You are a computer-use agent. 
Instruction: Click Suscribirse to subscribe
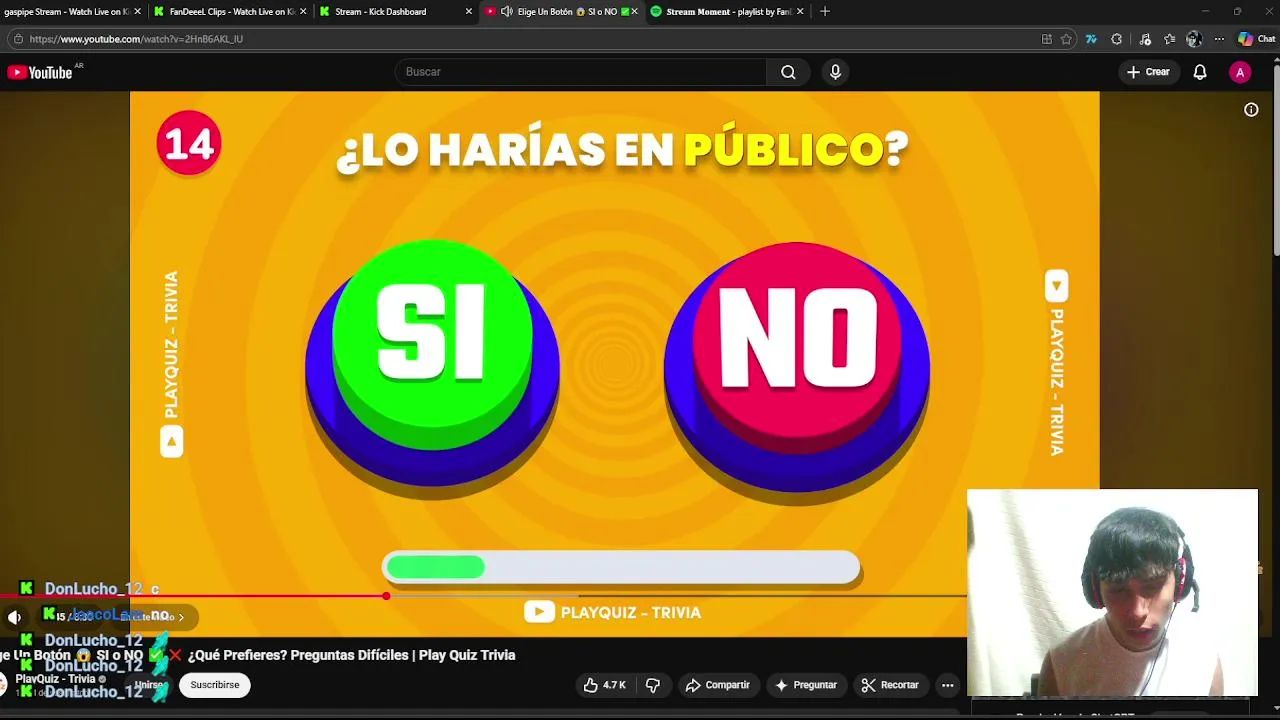(x=215, y=685)
